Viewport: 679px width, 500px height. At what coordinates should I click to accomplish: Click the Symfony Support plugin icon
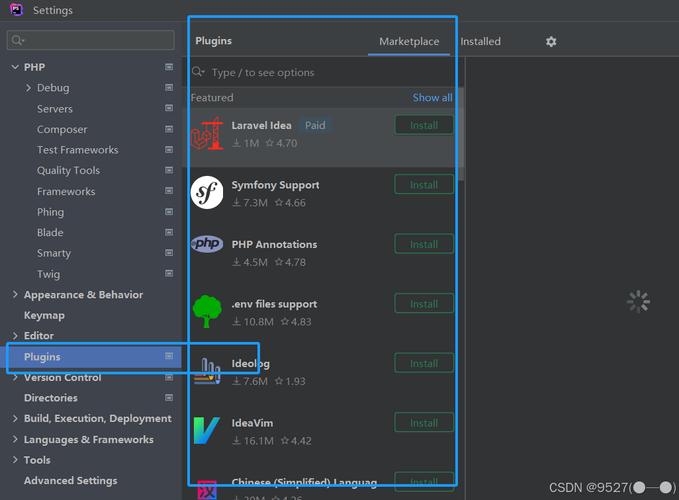click(x=208, y=193)
